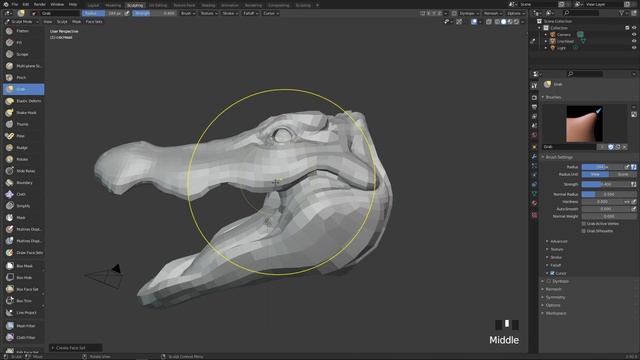Toggle visibility of the Light object

(x=634, y=48)
